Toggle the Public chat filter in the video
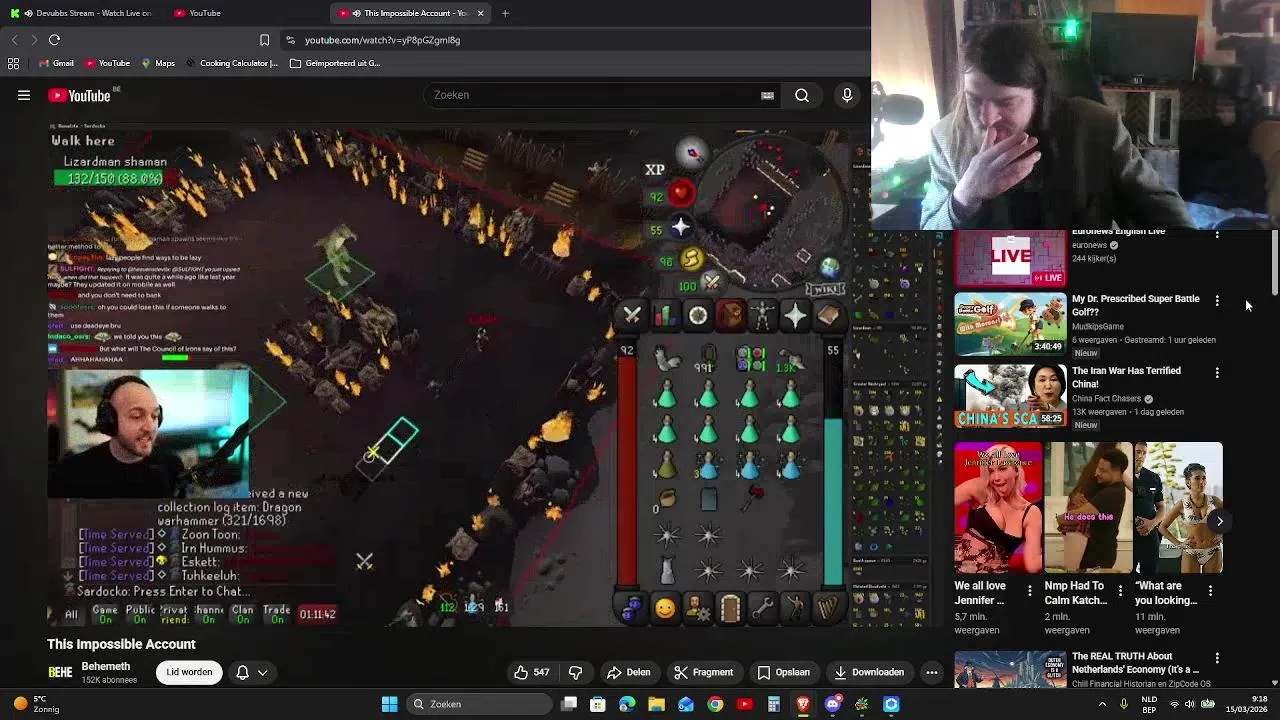The image size is (1280, 720). coord(140,614)
